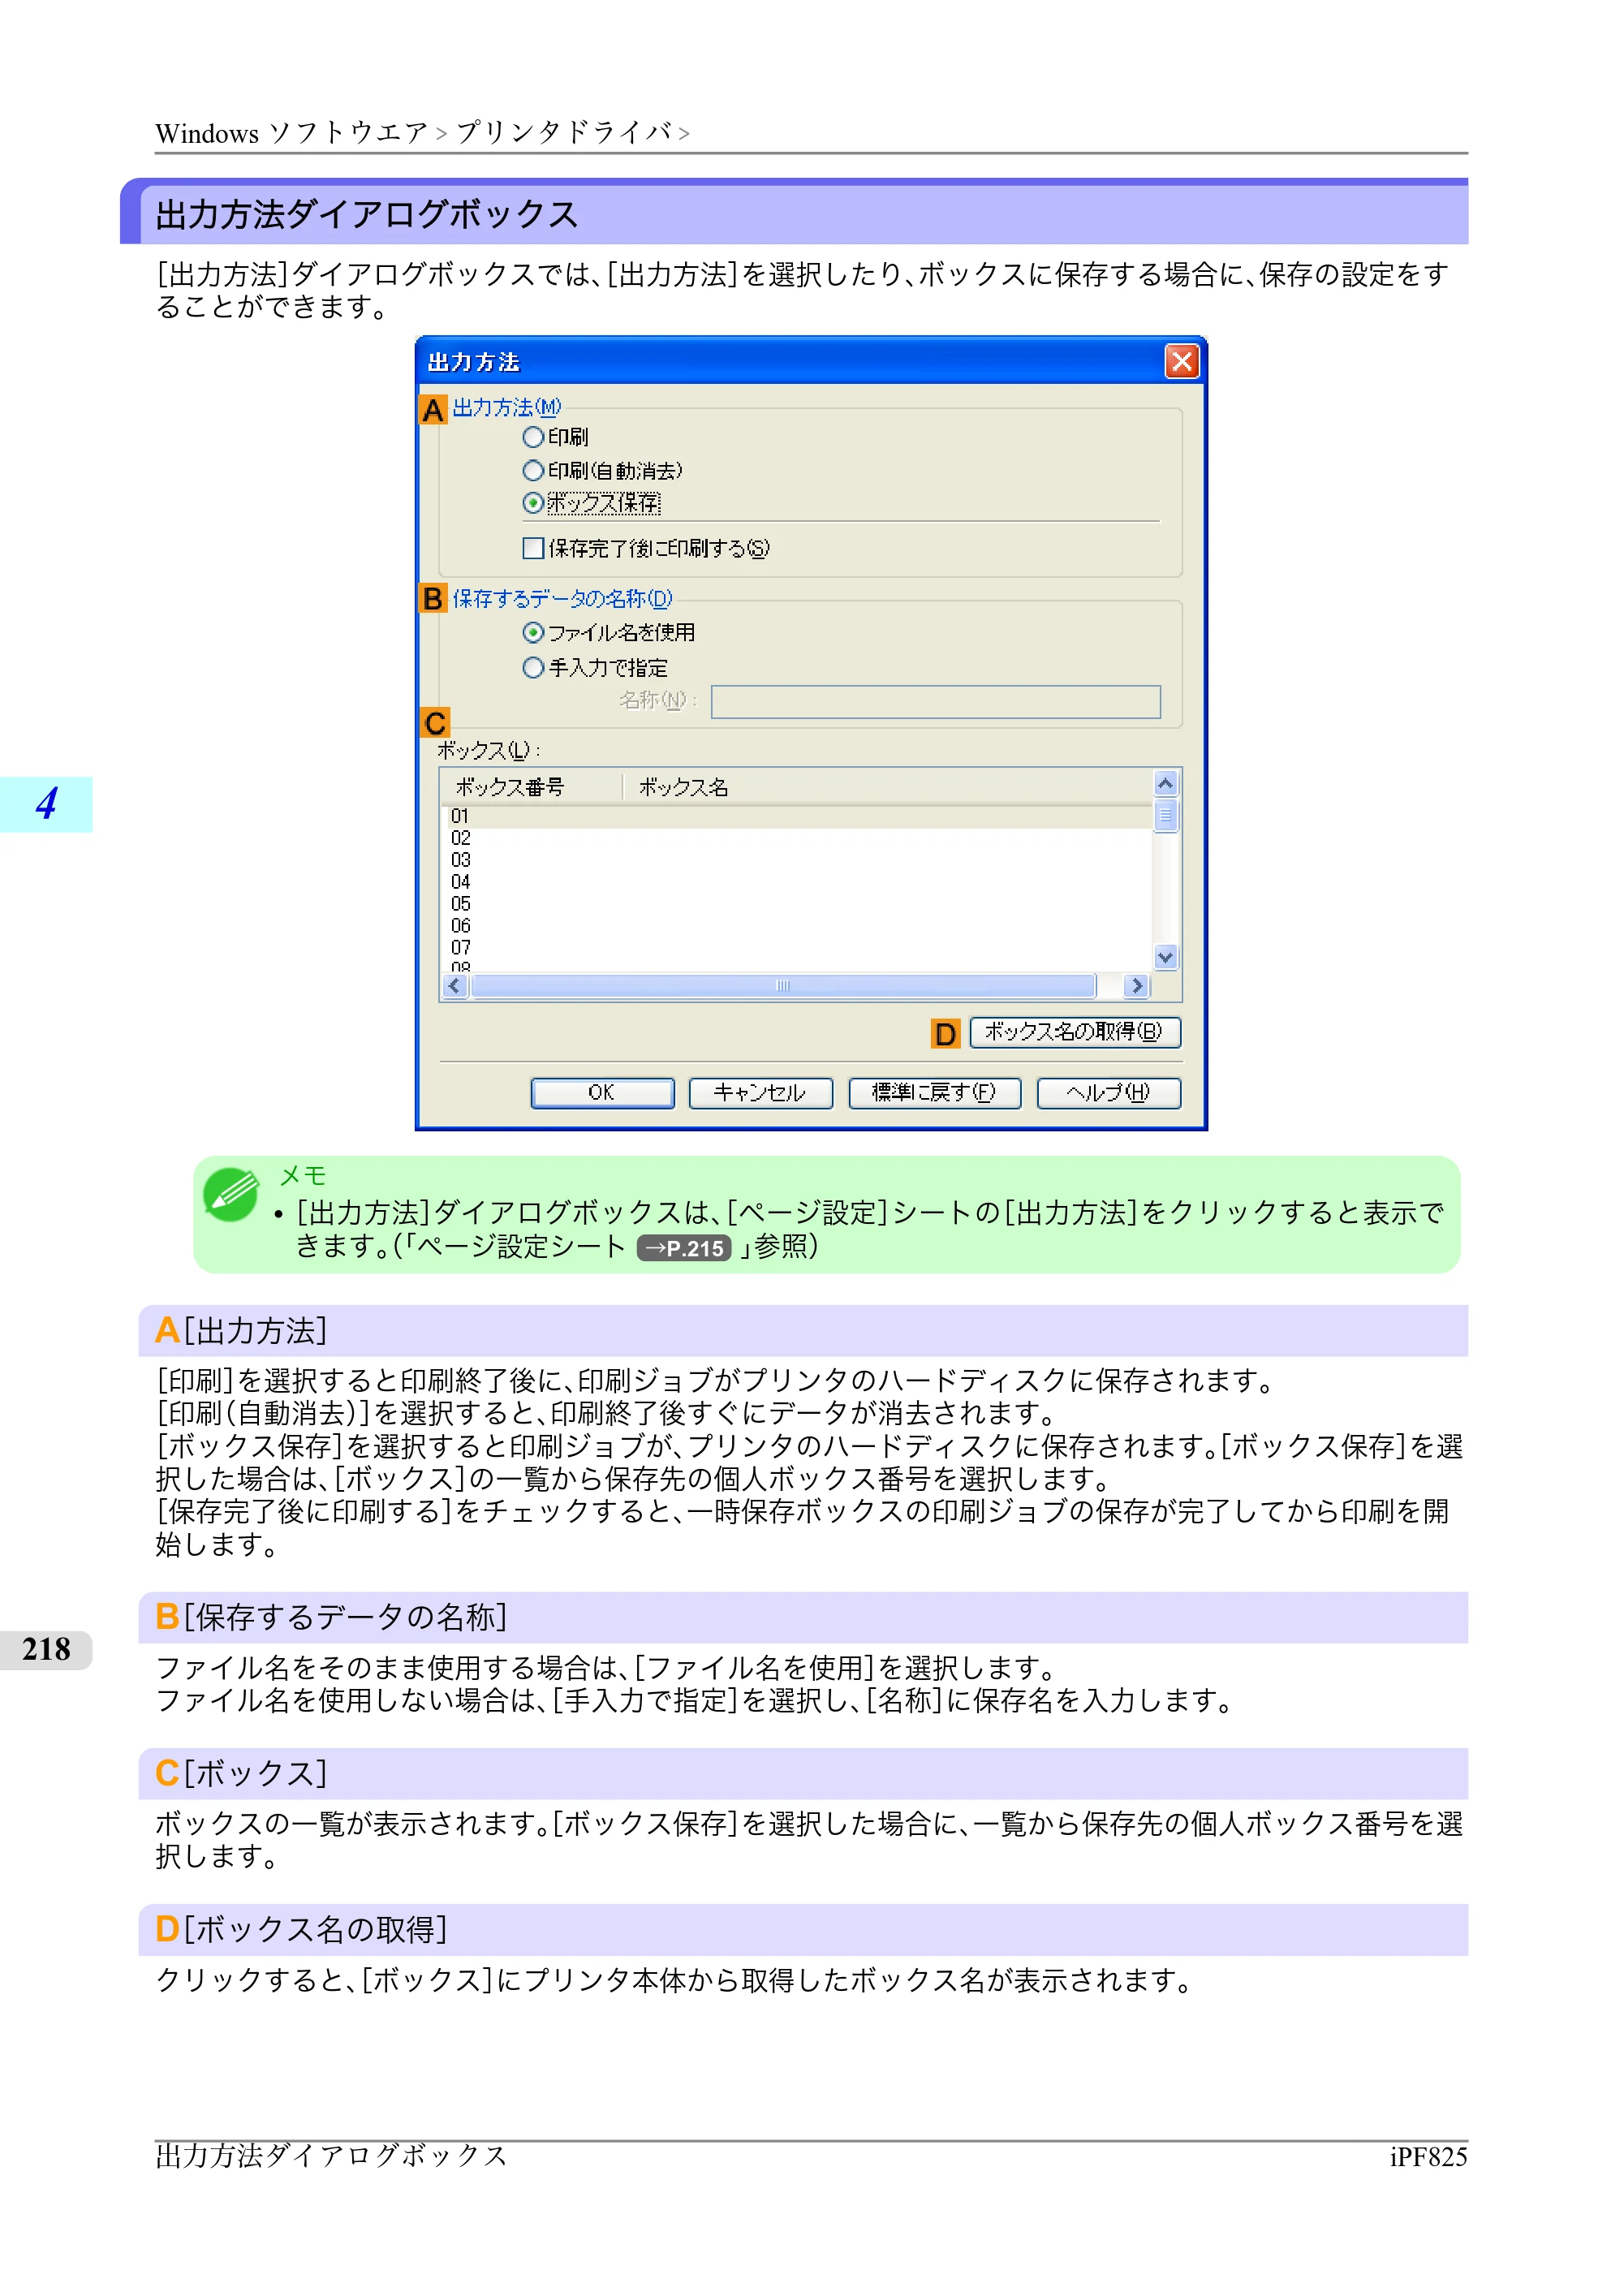
Task: Click the horizontal scroll left arrow
Action: coord(456,987)
